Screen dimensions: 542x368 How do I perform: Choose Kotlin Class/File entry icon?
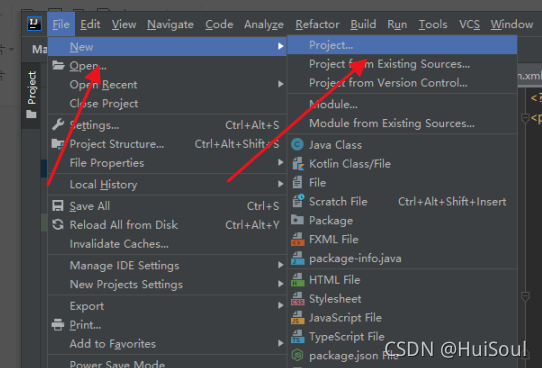coord(298,163)
